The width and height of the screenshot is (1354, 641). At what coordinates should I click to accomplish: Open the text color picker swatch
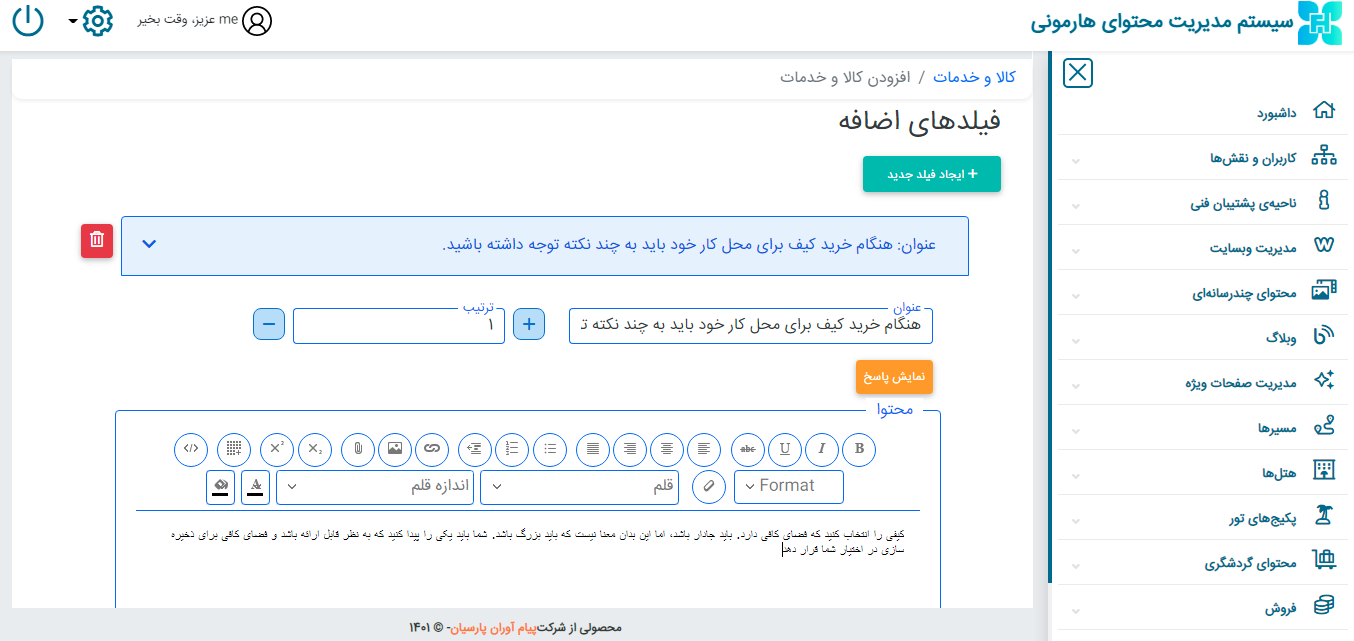(x=256, y=487)
